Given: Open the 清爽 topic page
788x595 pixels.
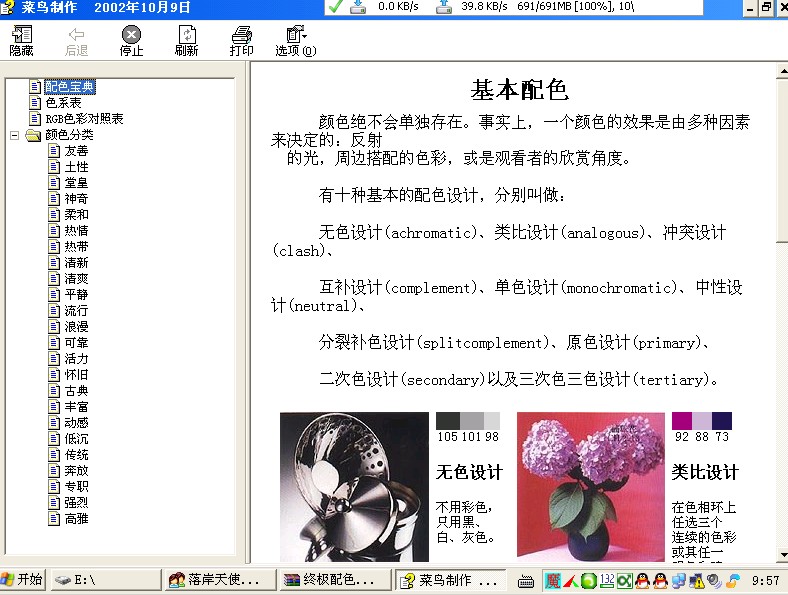Looking at the screenshot, I should [x=76, y=279].
